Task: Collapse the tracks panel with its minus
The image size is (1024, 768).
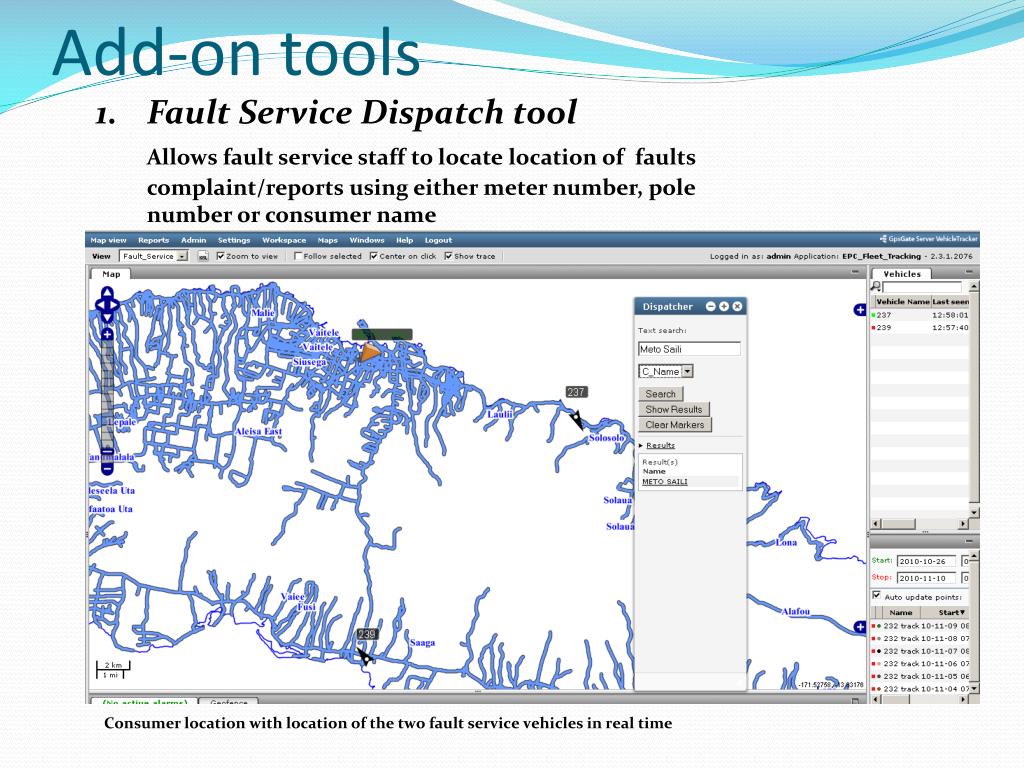Action: click(969, 541)
